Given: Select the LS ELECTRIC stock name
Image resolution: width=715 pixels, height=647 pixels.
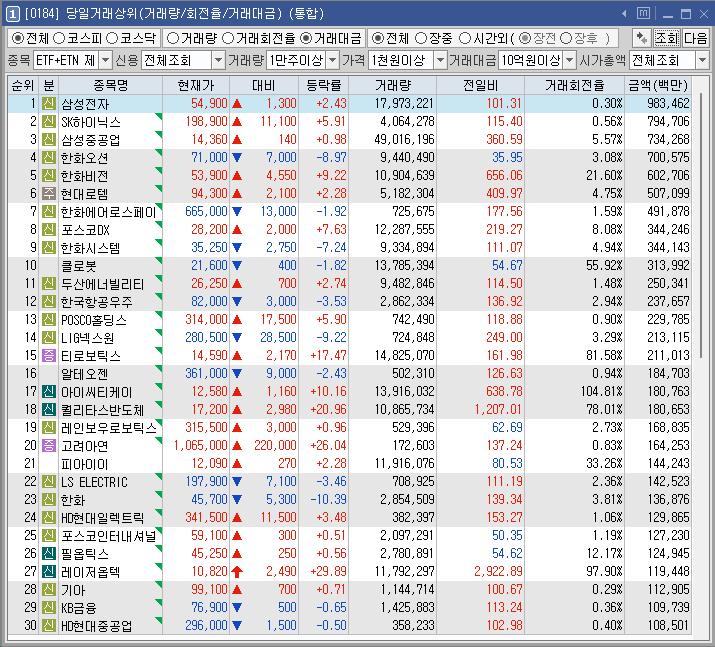Looking at the screenshot, I should 94,482.
